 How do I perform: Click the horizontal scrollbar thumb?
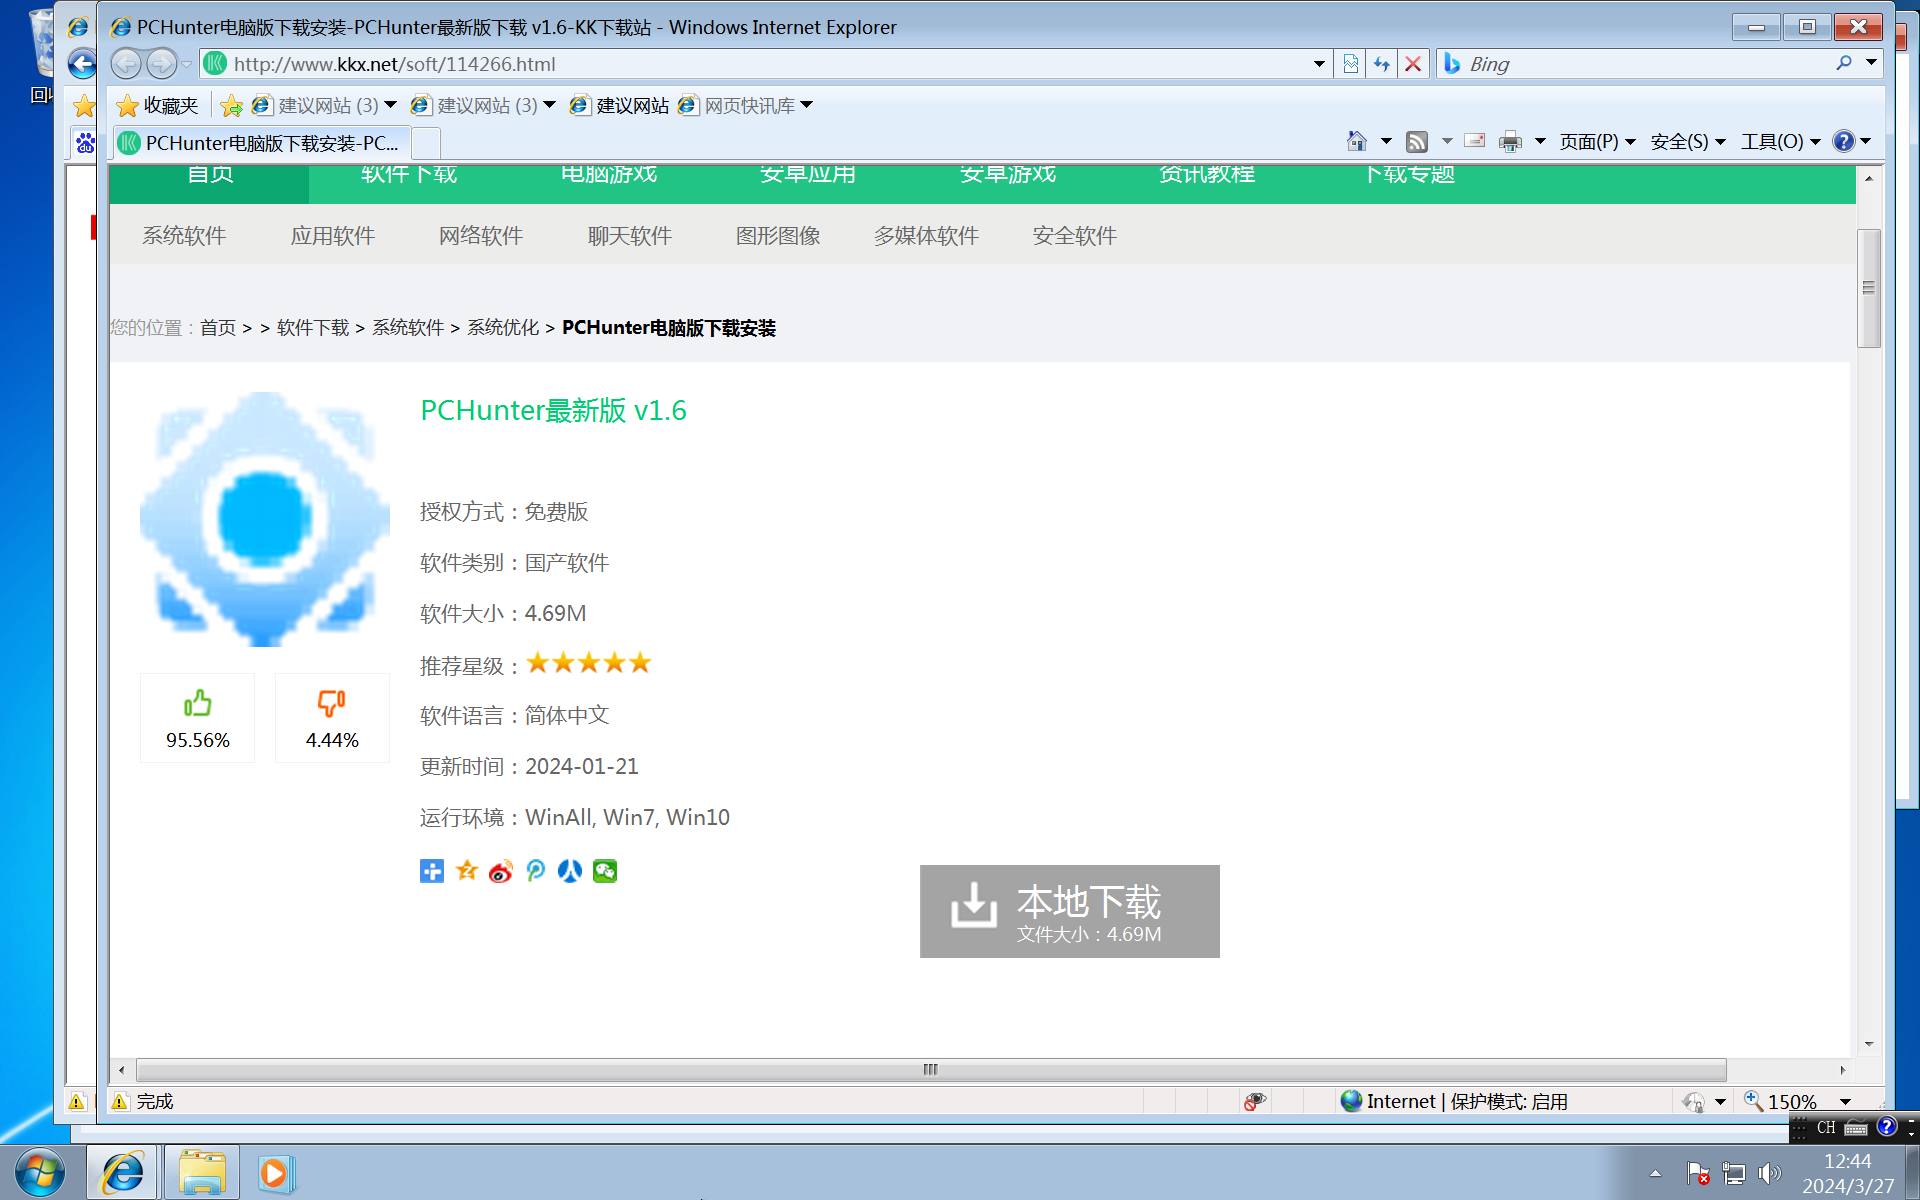[x=930, y=1070]
